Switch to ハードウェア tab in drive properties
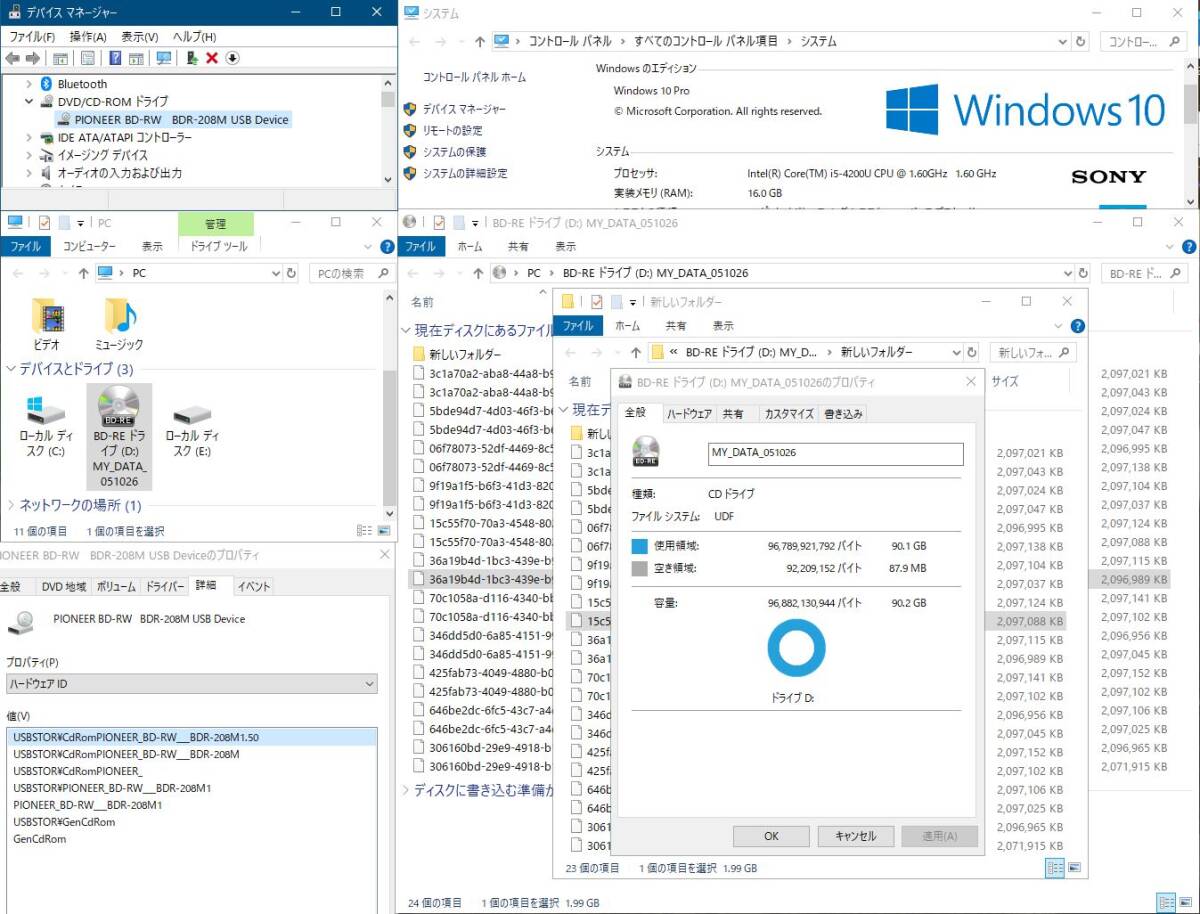The width and height of the screenshot is (1200, 914). tap(689, 414)
